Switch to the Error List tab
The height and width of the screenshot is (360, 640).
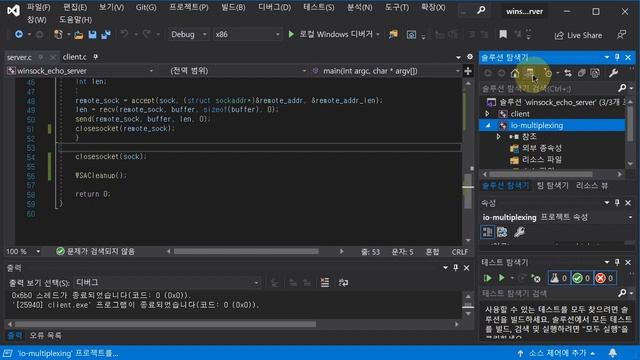click(x=45, y=336)
